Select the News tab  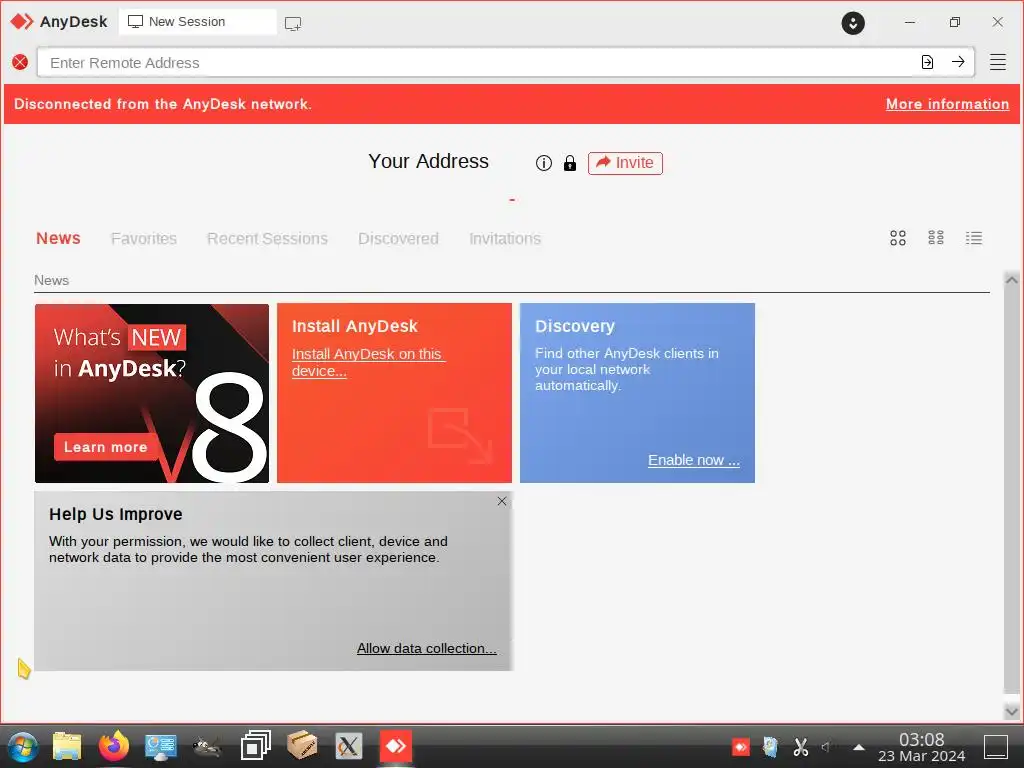[x=58, y=238]
